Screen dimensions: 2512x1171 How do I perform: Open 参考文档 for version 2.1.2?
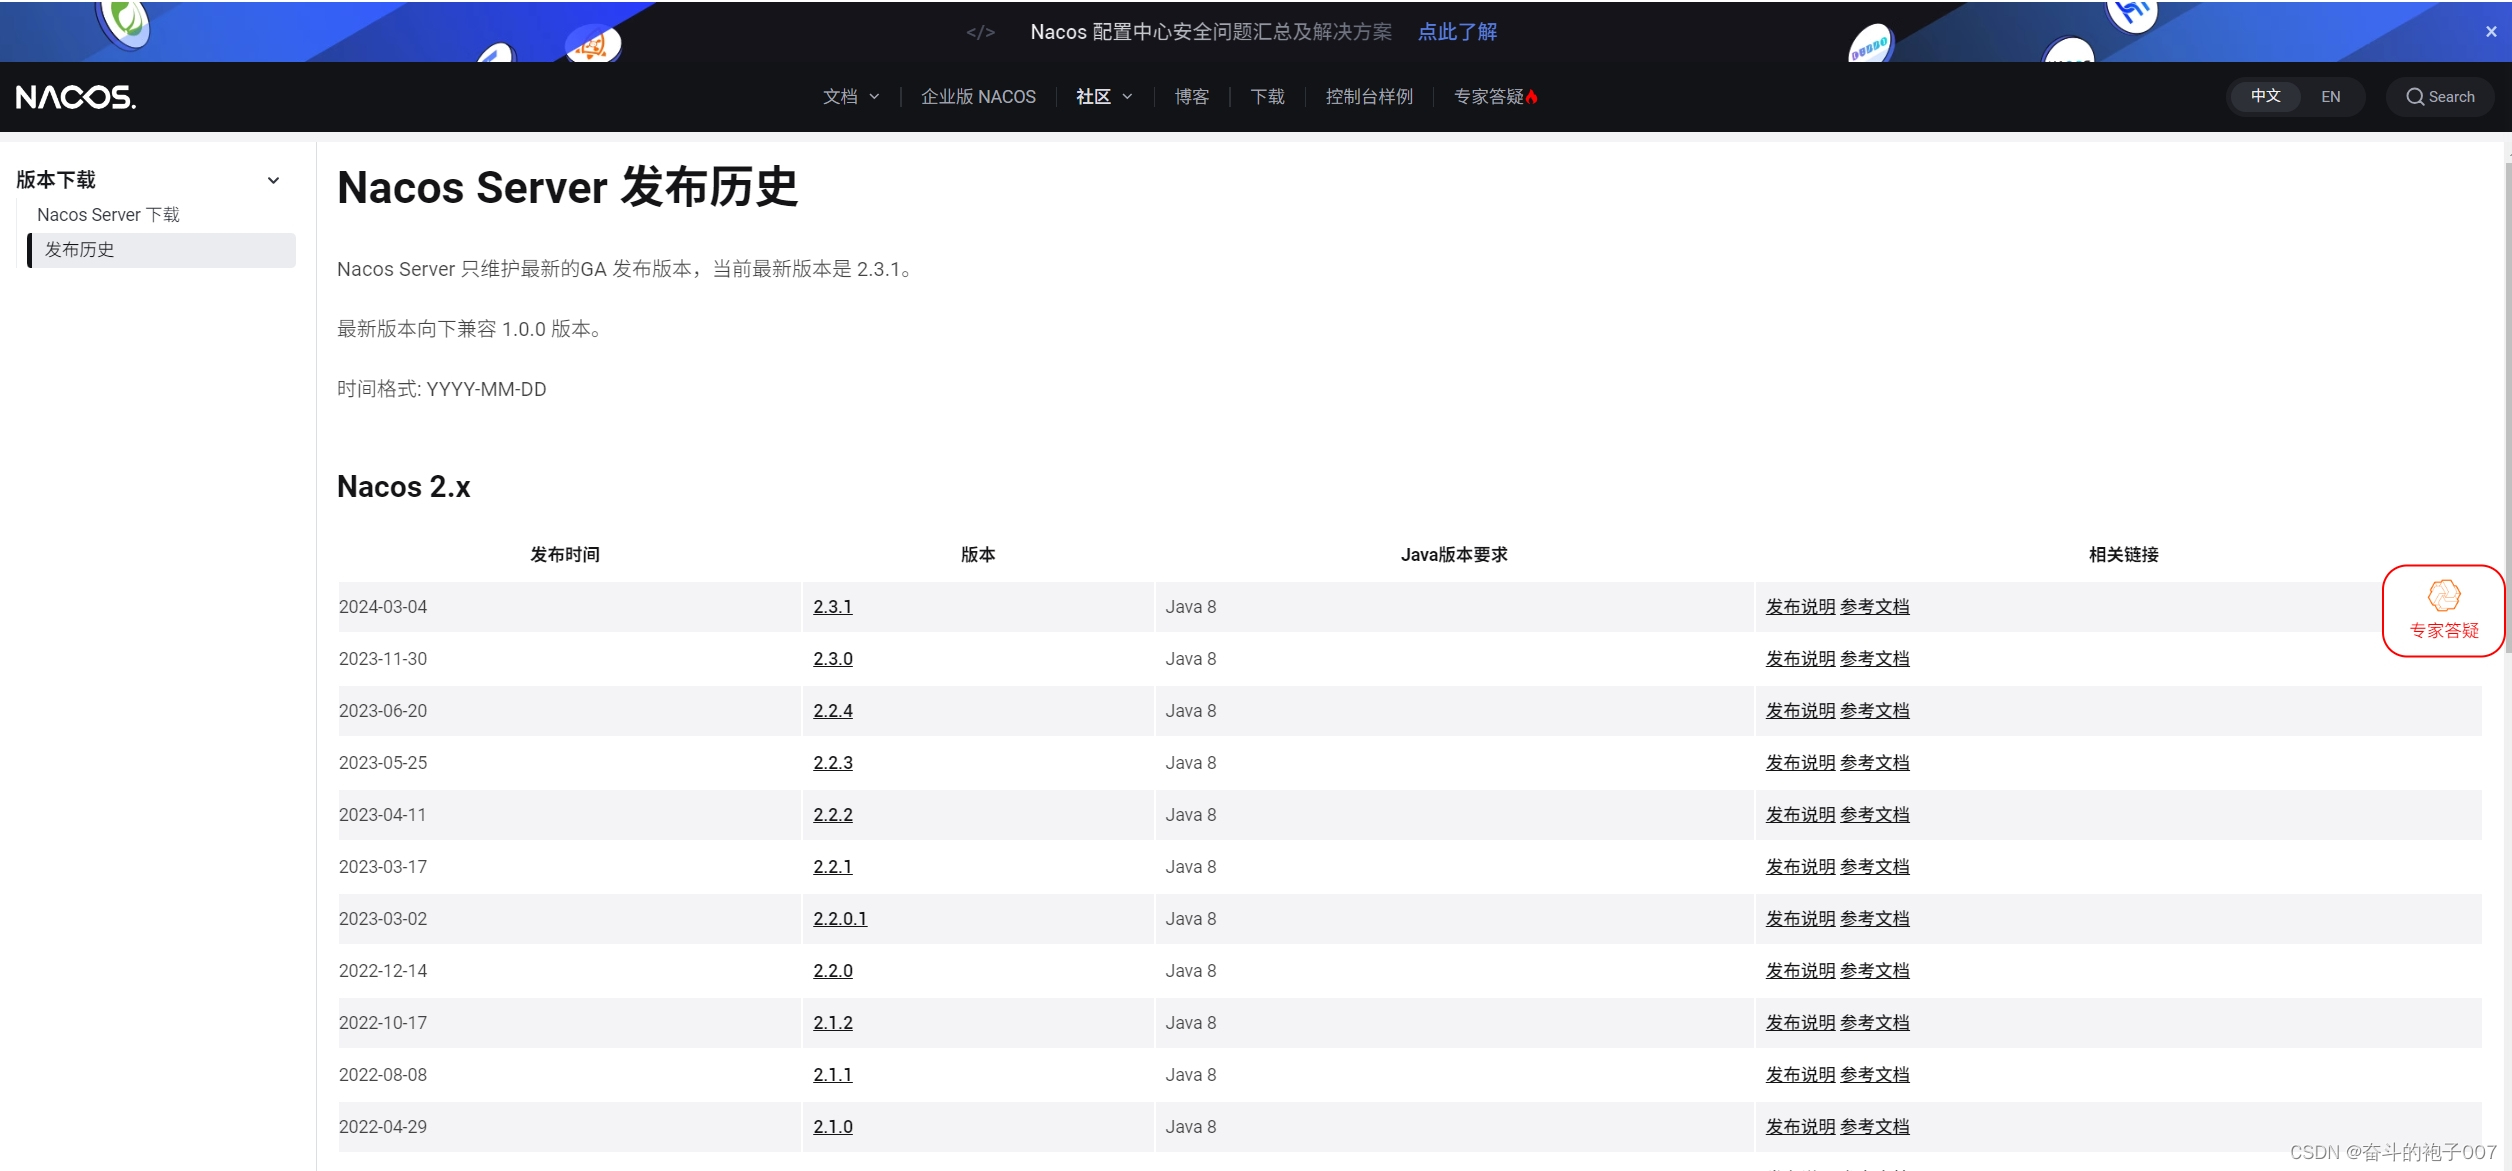[x=1874, y=1023]
